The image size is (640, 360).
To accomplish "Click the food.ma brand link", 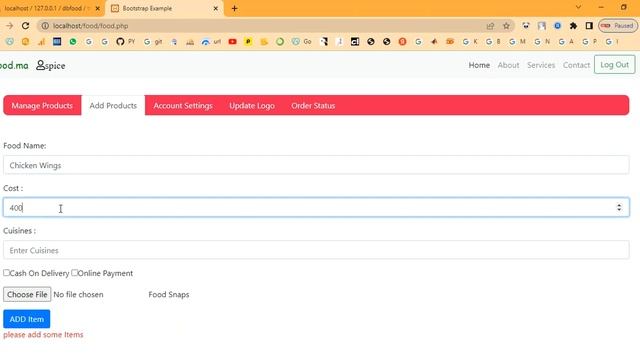I will (14, 65).
